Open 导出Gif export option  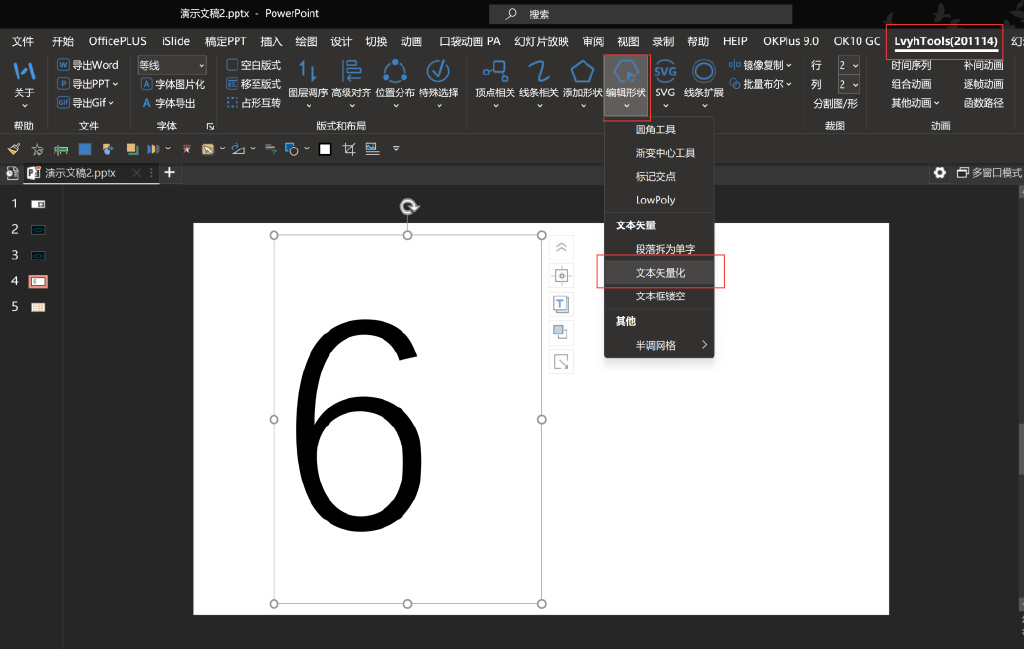tap(86, 103)
